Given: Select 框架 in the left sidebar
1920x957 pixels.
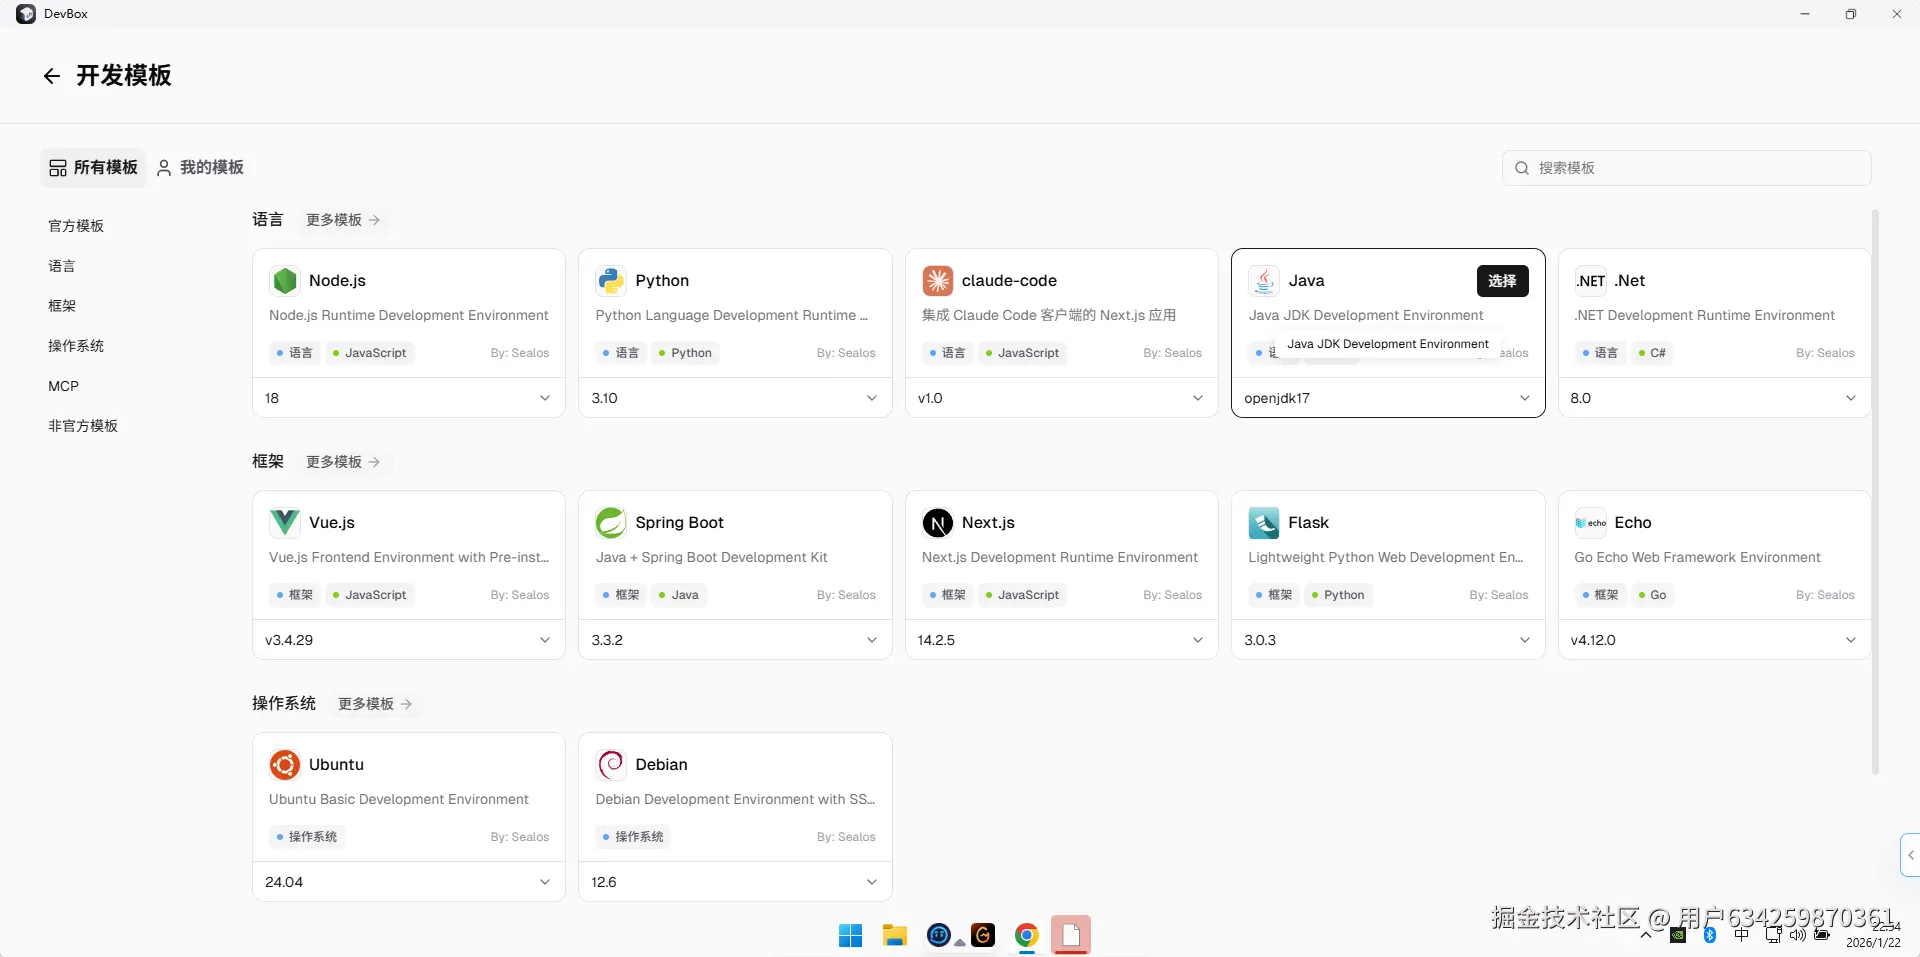Looking at the screenshot, I should click(x=62, y=306).
